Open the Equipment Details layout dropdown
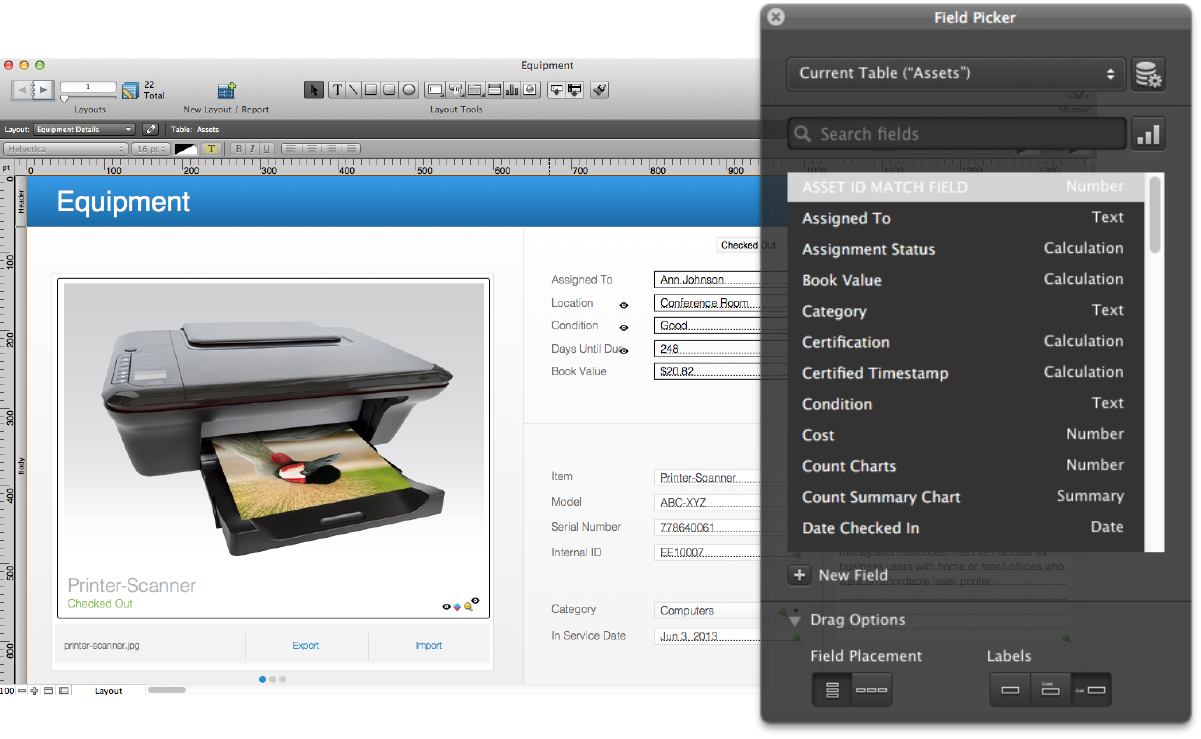 click(84, 129)
